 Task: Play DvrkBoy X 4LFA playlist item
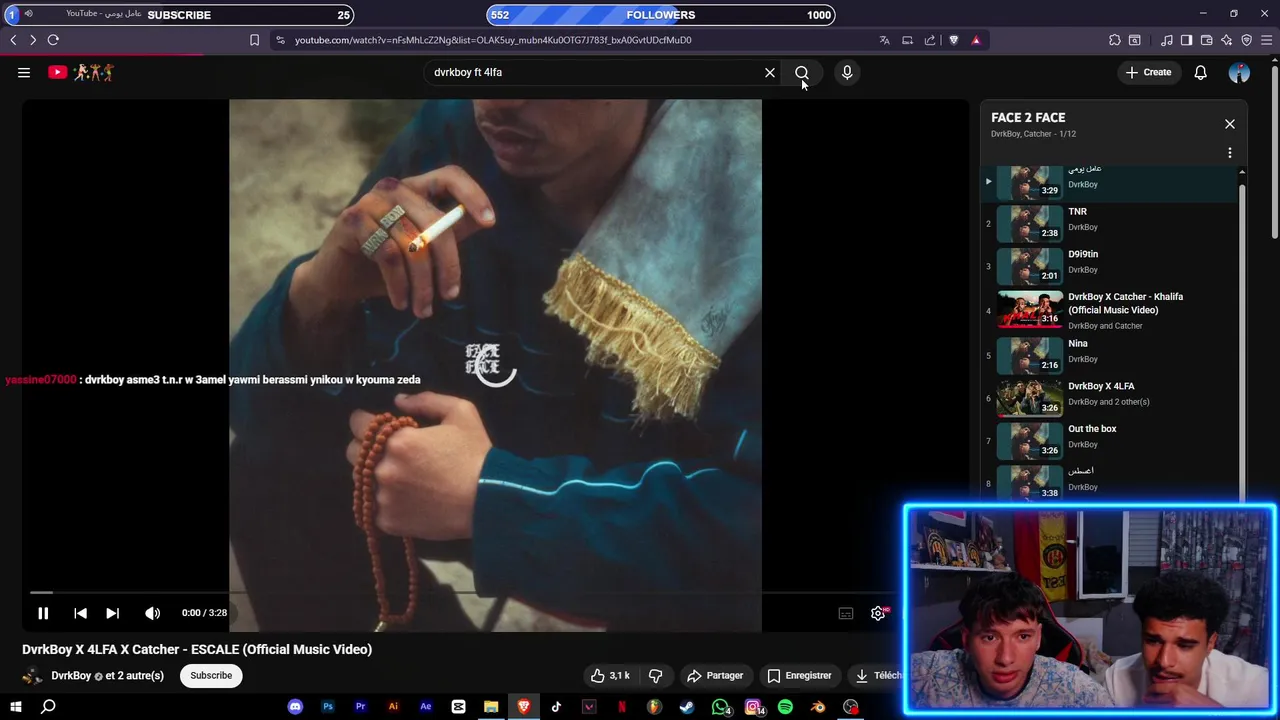tap(1110, 398)
